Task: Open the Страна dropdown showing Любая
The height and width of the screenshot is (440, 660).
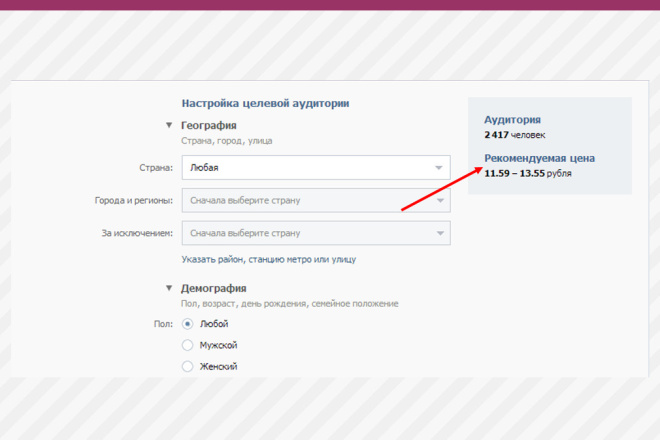Action: [x=316, y=168]
